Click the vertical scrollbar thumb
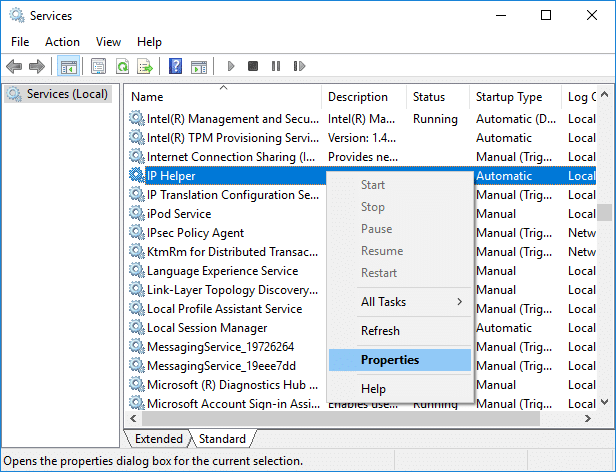This screenshot has height=472, width=616. click(x=604, y=213)
